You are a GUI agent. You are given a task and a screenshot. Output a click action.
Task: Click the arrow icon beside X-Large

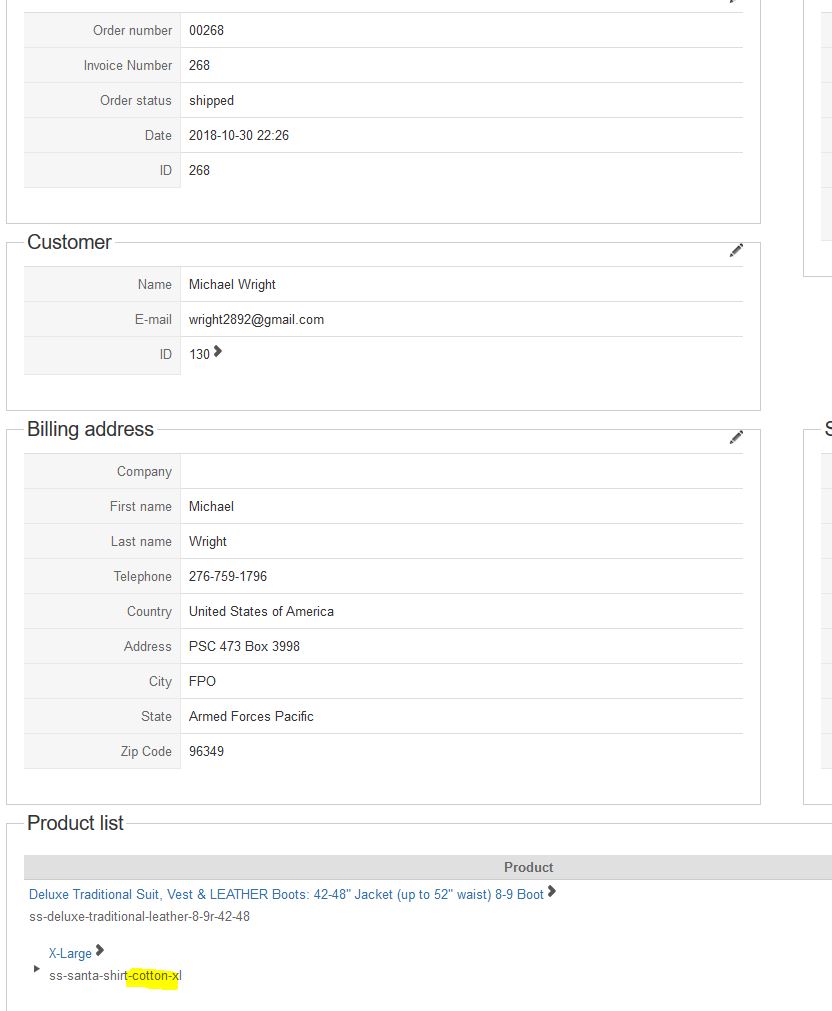pyautogui.click(x=100, y=951)
